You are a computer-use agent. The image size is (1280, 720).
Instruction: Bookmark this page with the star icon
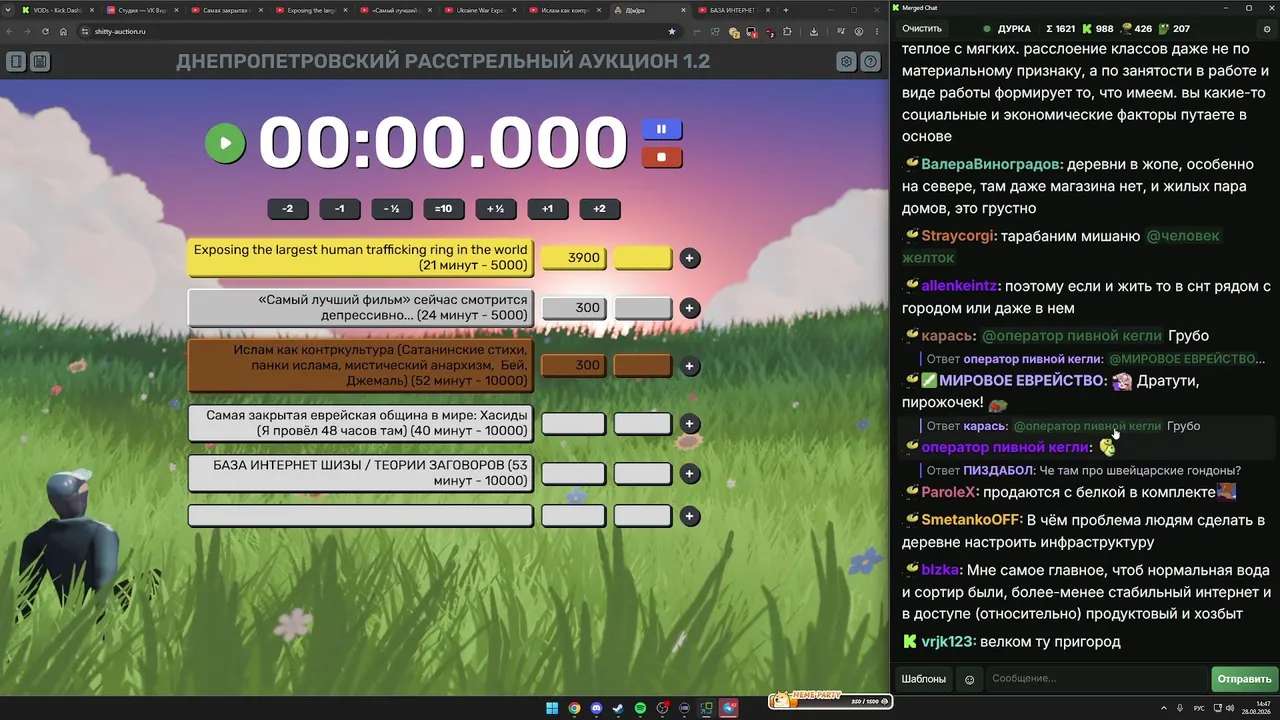(x=671, y=31)
